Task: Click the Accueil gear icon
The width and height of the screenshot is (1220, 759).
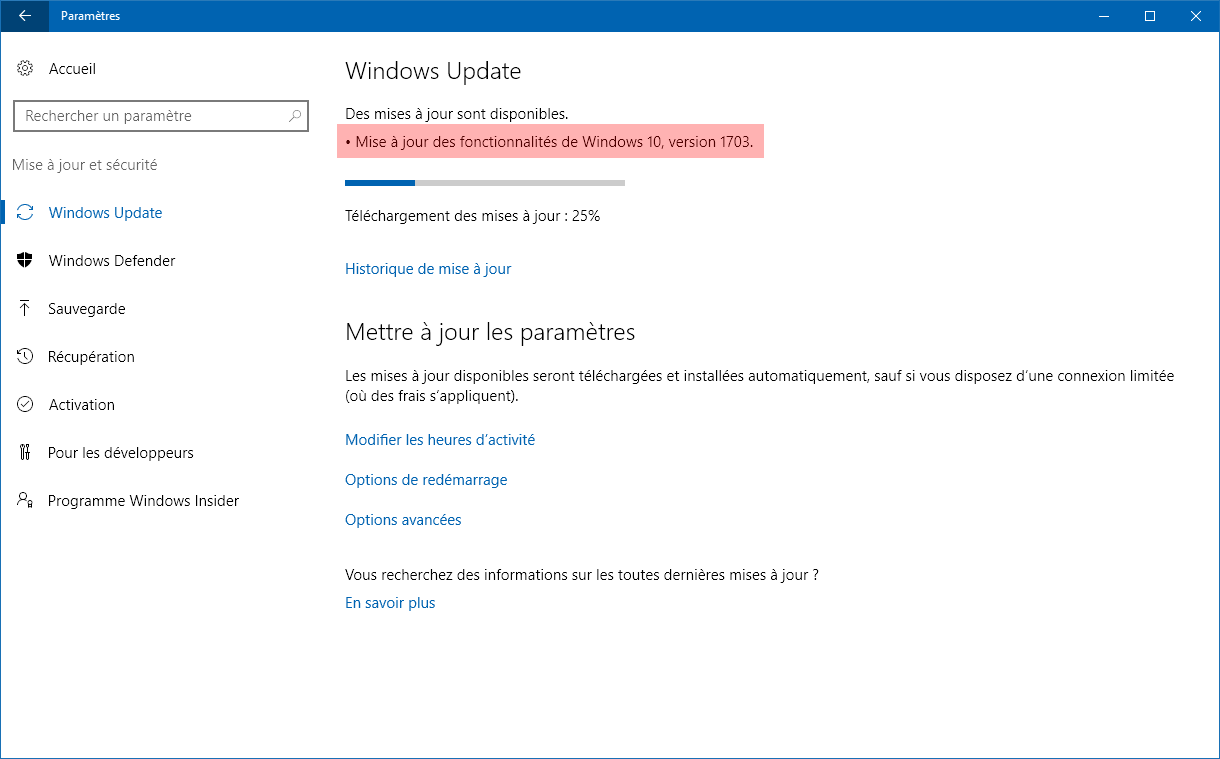Action: 25,69
